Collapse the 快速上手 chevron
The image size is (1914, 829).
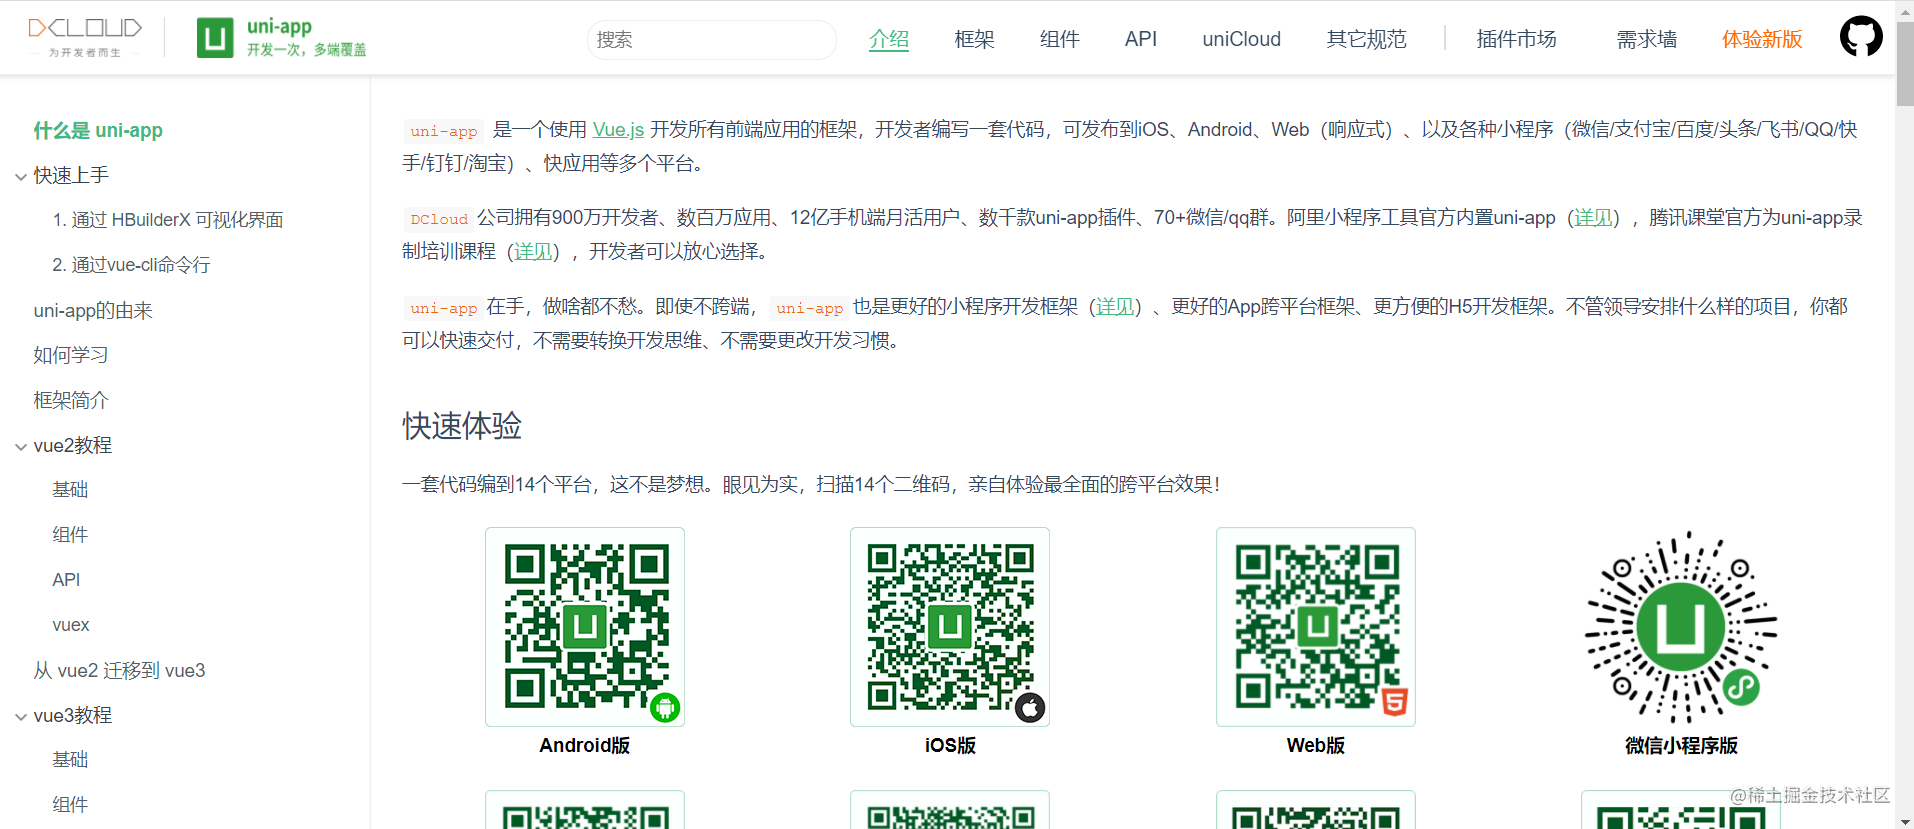point(21,177)
